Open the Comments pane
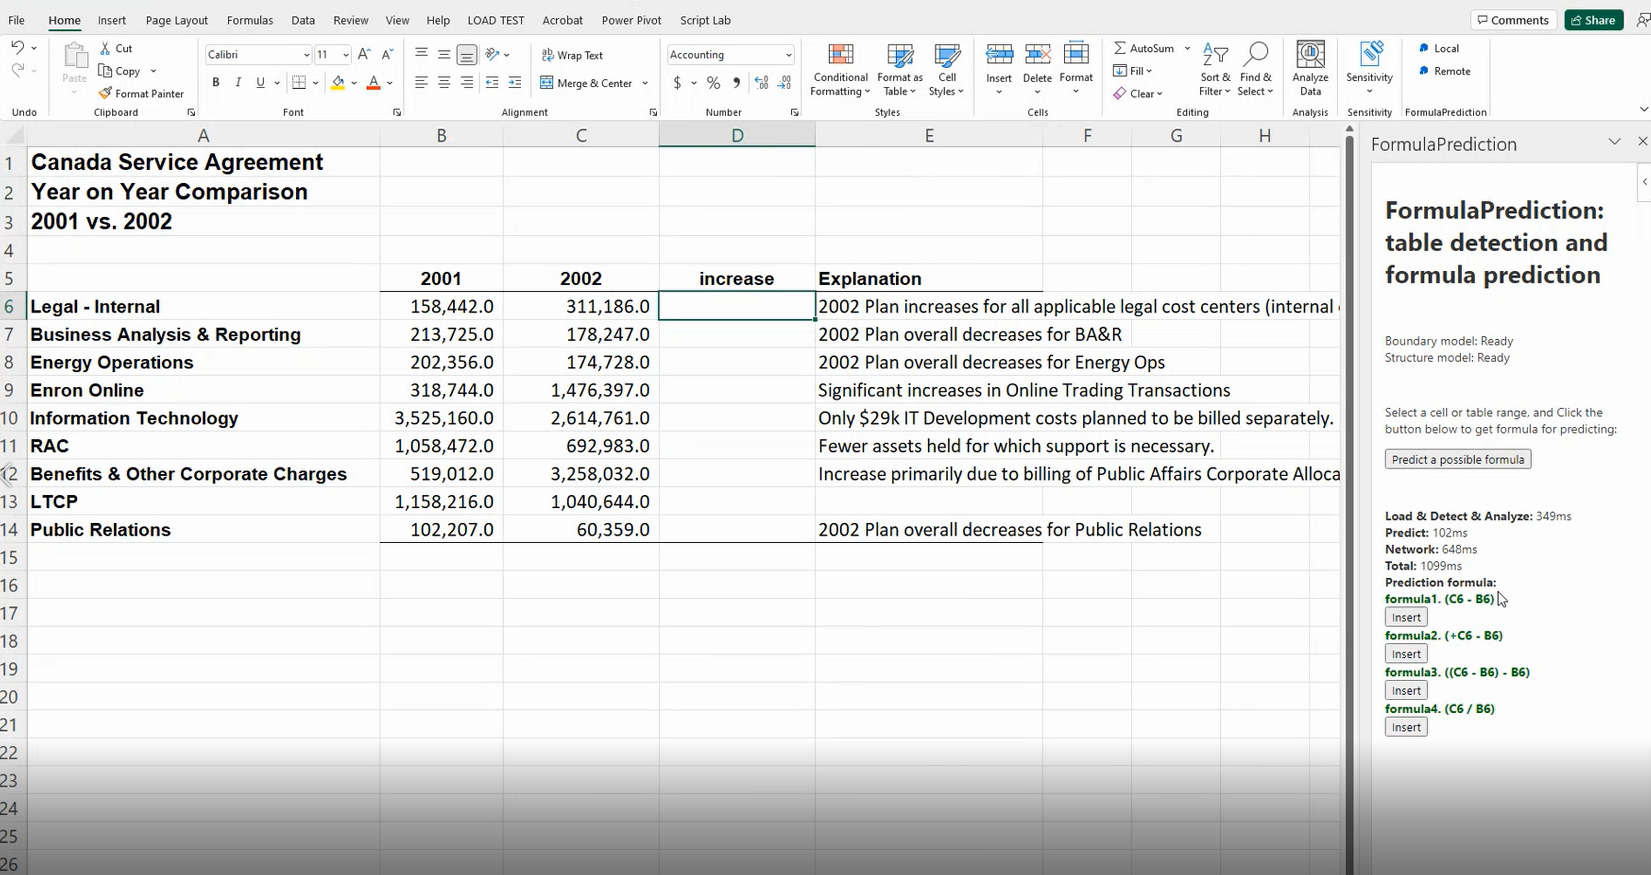The image size is (1651, 875). tap(1513, 20)
